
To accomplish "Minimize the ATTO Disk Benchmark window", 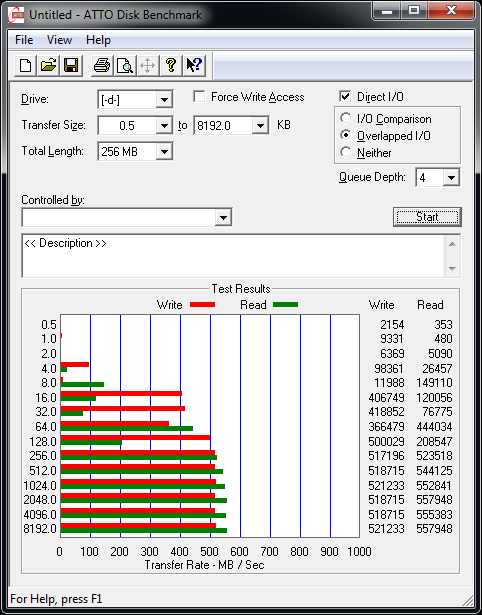I will click(387, 11).
